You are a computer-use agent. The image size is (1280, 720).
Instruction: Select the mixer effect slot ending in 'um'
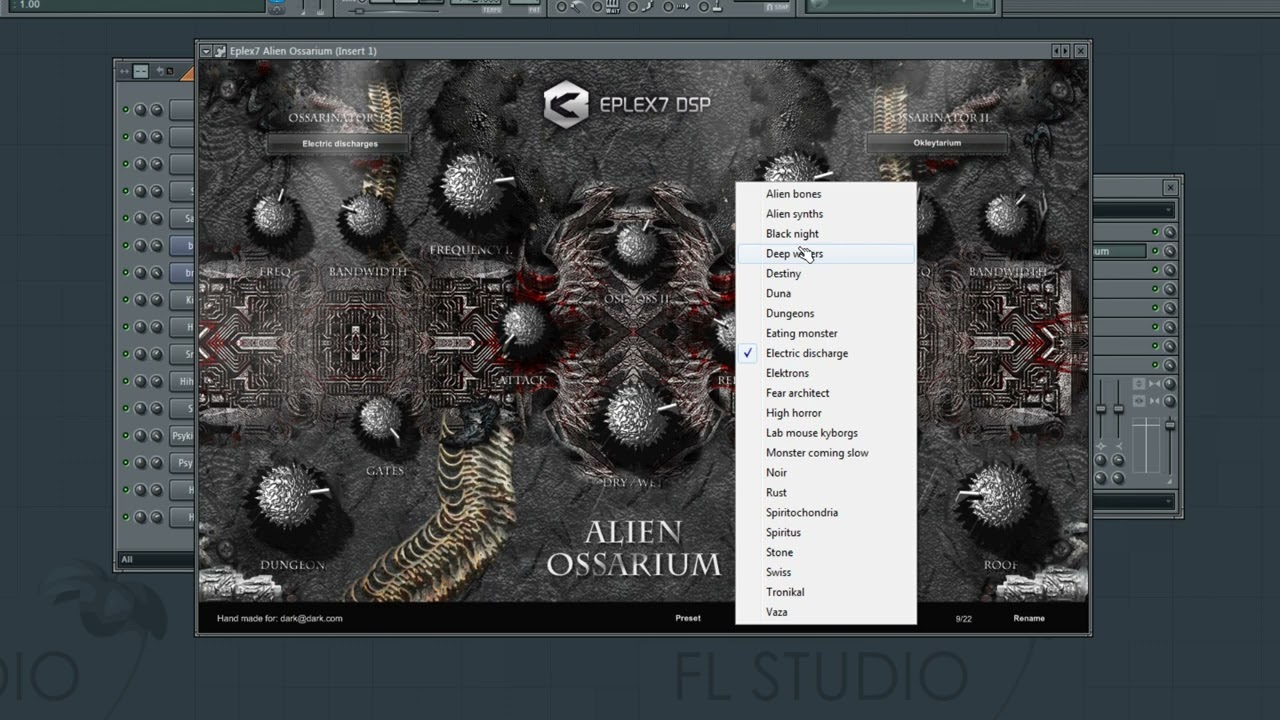[1120, 251]
